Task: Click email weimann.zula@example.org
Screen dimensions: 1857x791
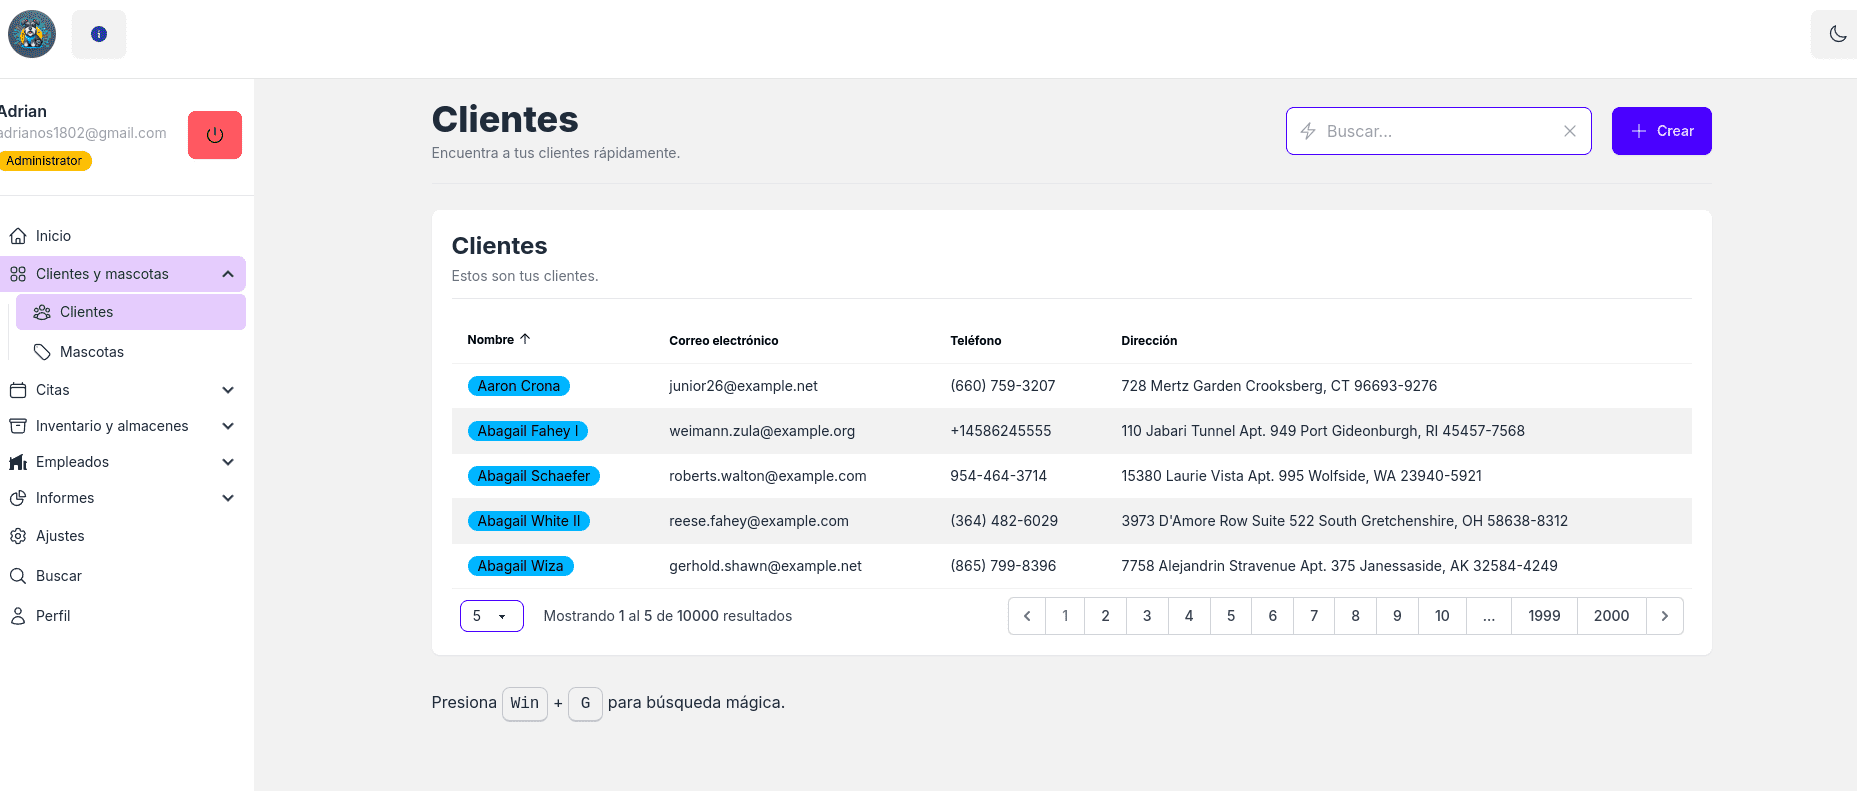Action: coord(762,431)
